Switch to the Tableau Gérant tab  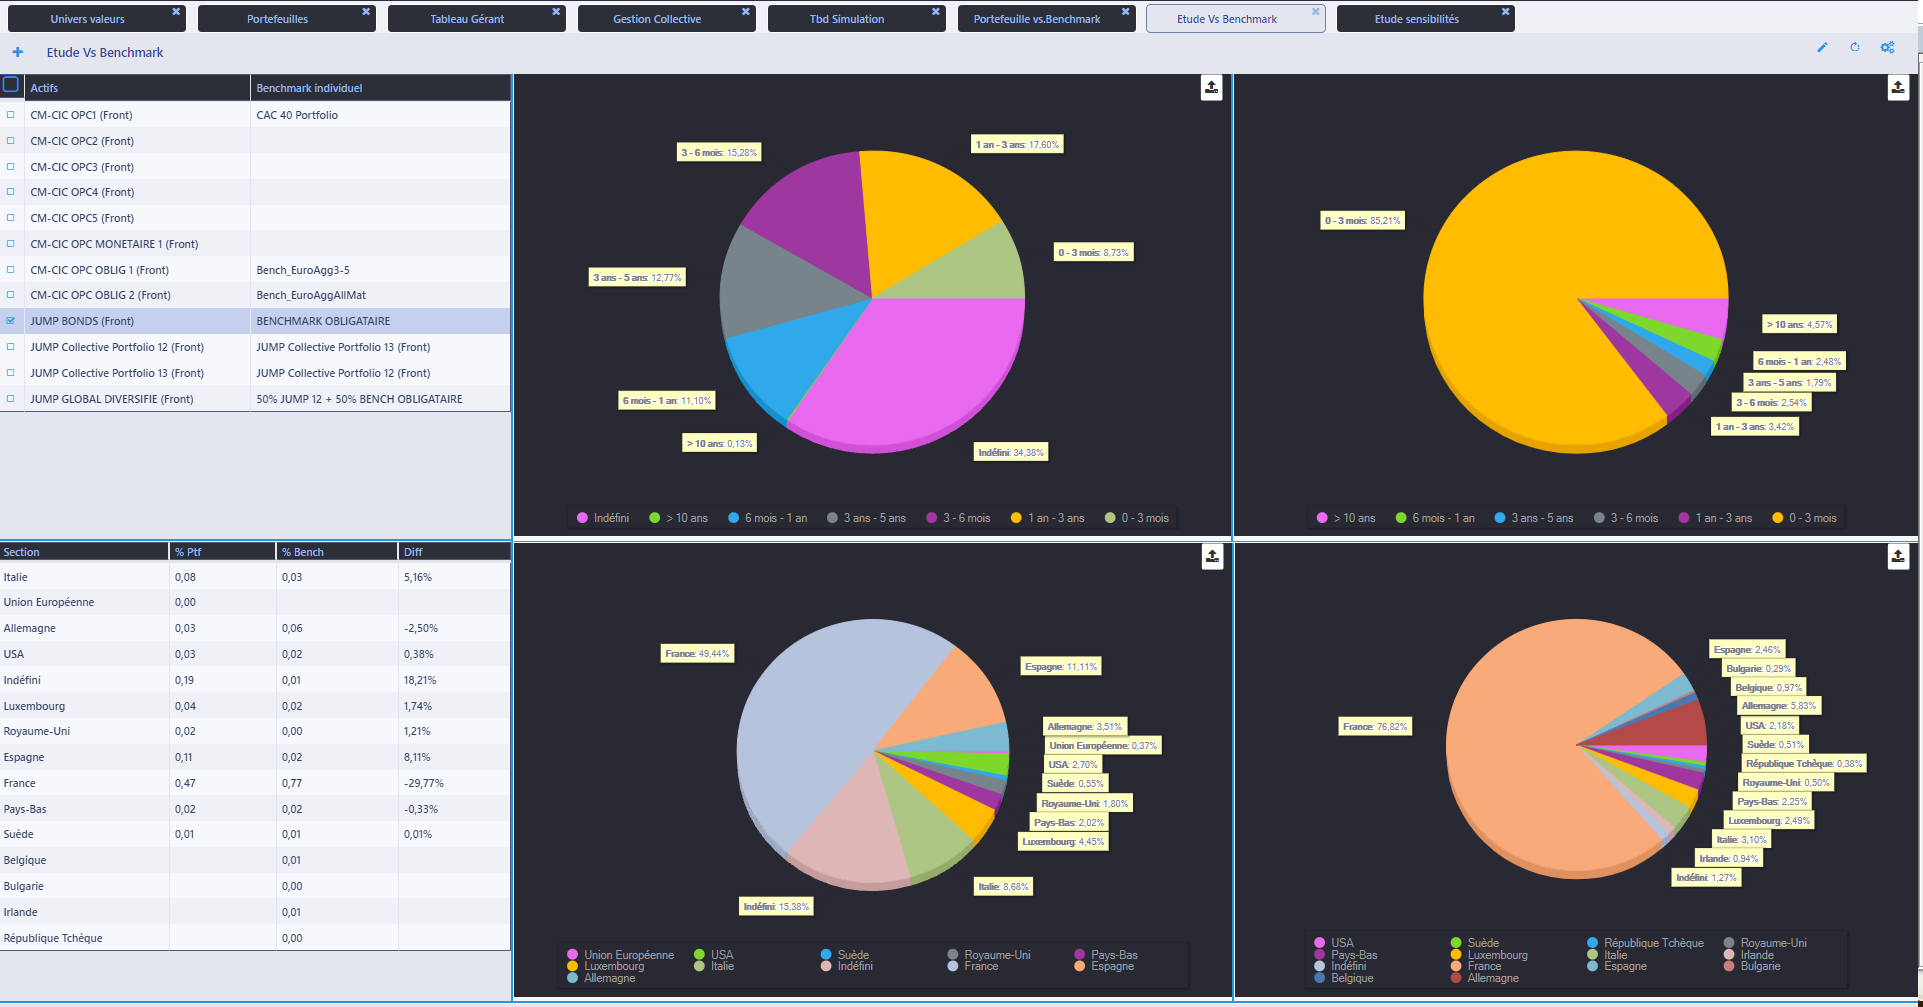pyautogui.click(x=477, y=17)
